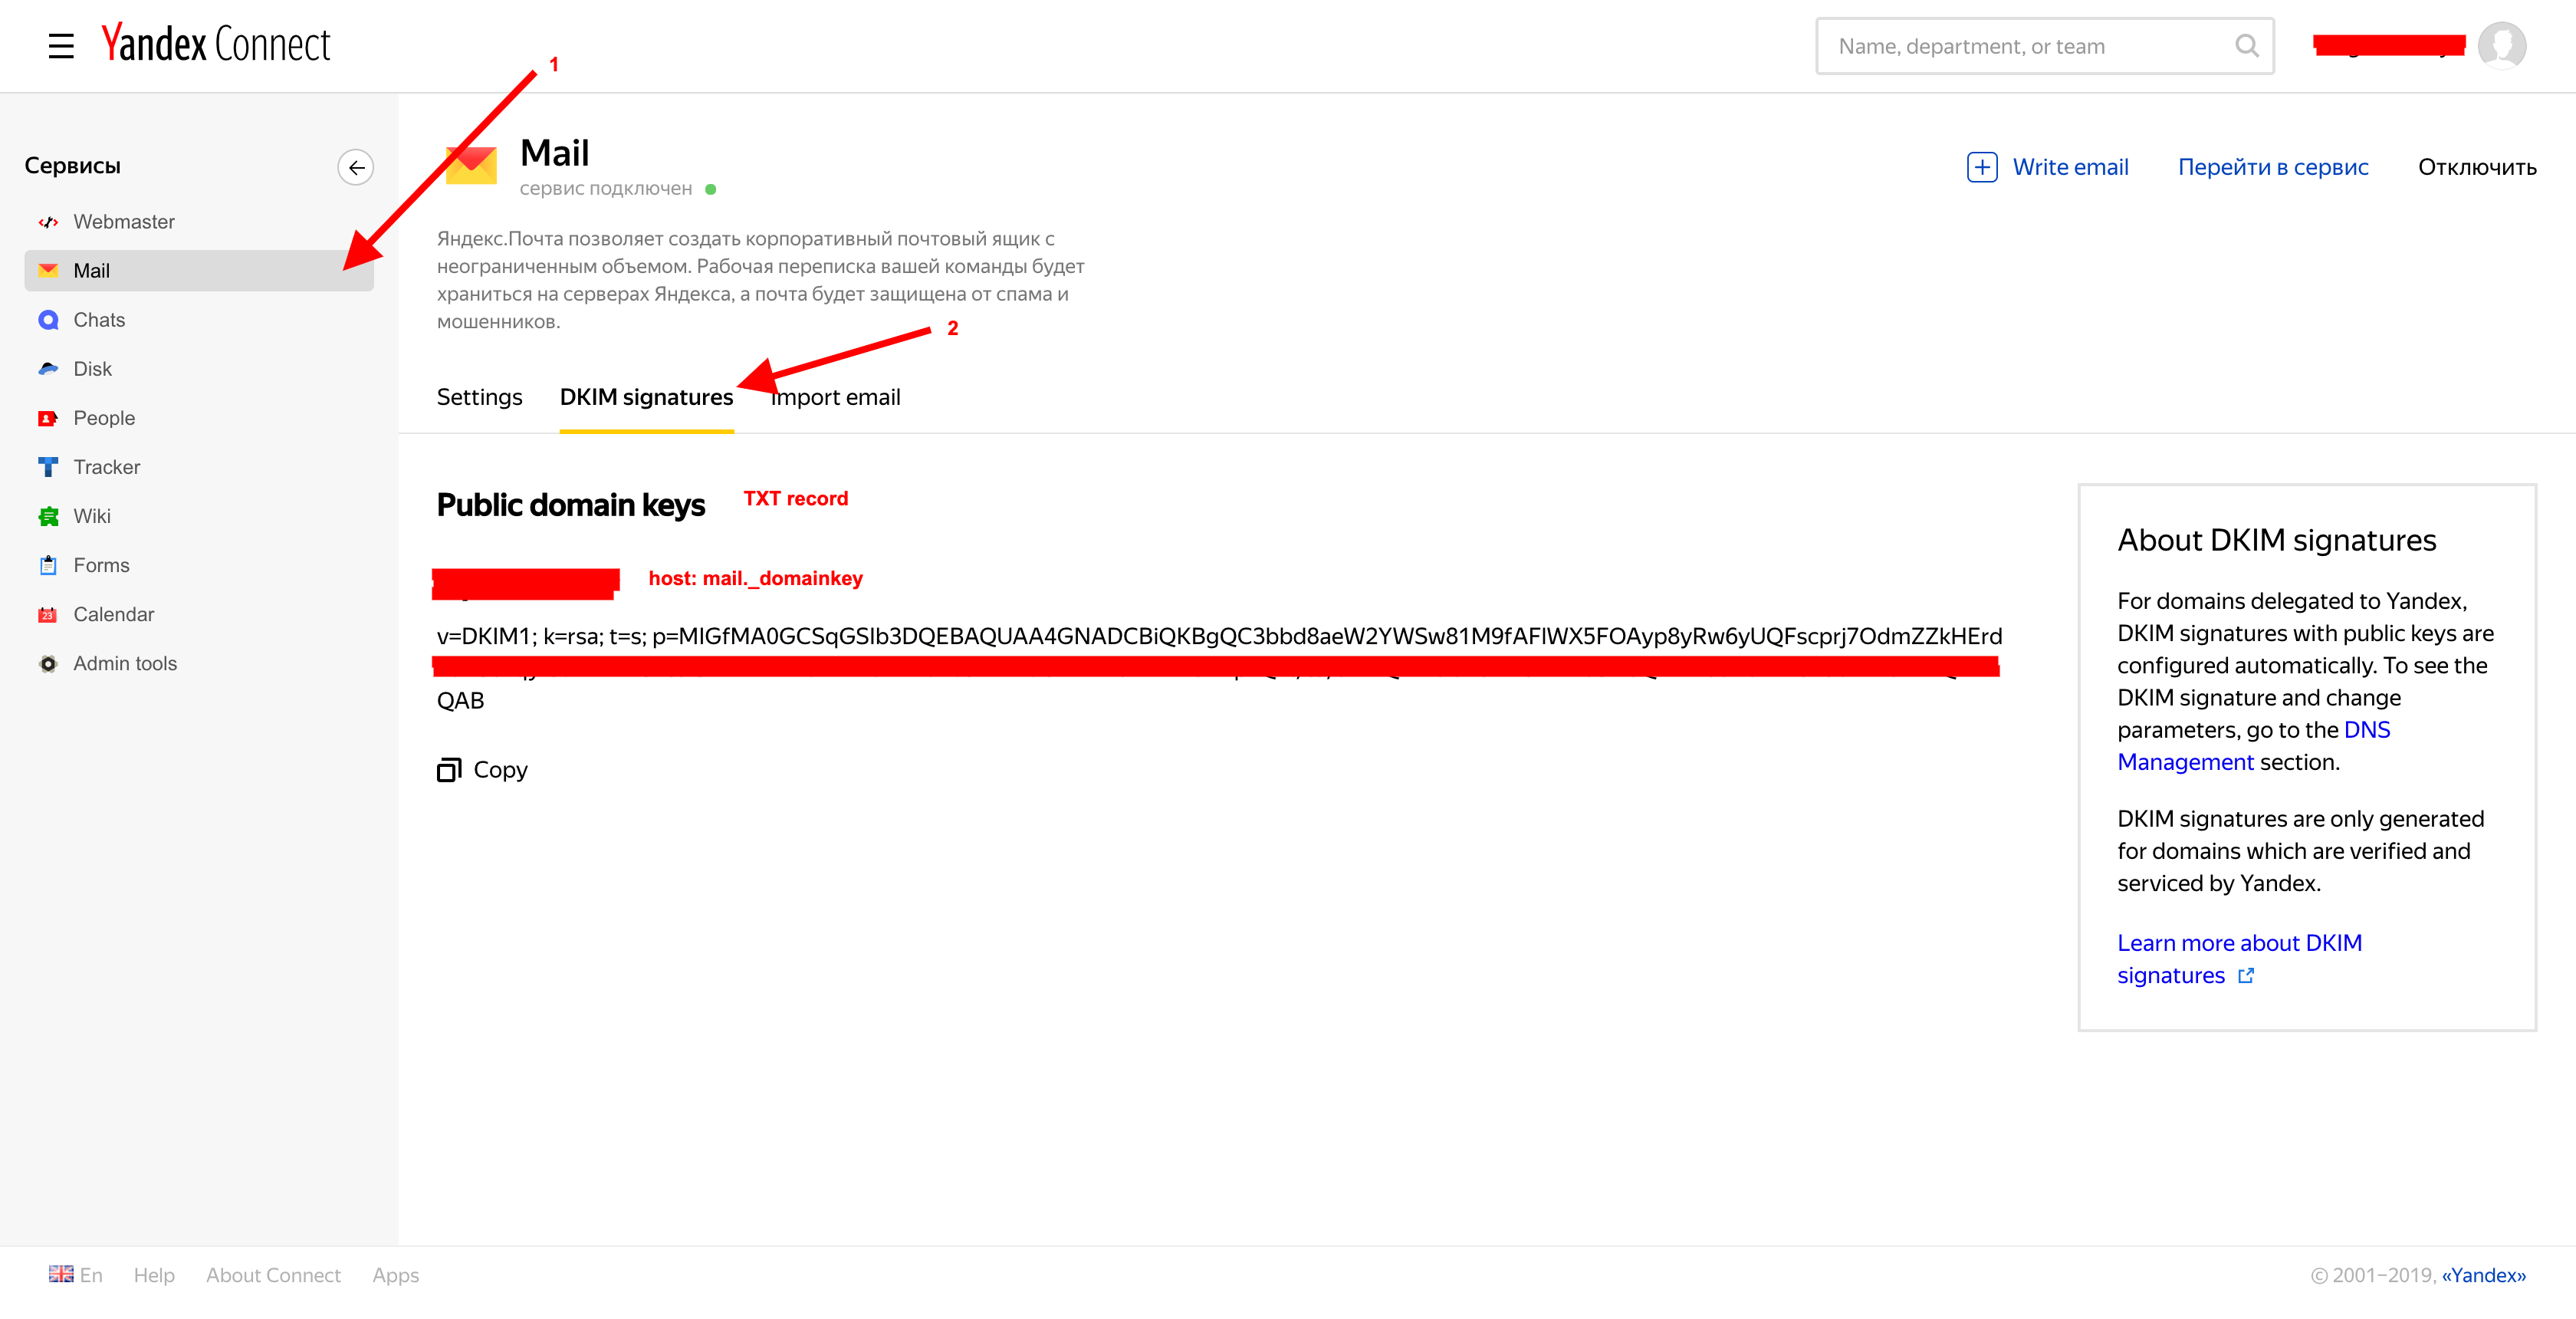2576x1319 pixels.
Task: Select Mail in the services list
Action: point(199,271)
